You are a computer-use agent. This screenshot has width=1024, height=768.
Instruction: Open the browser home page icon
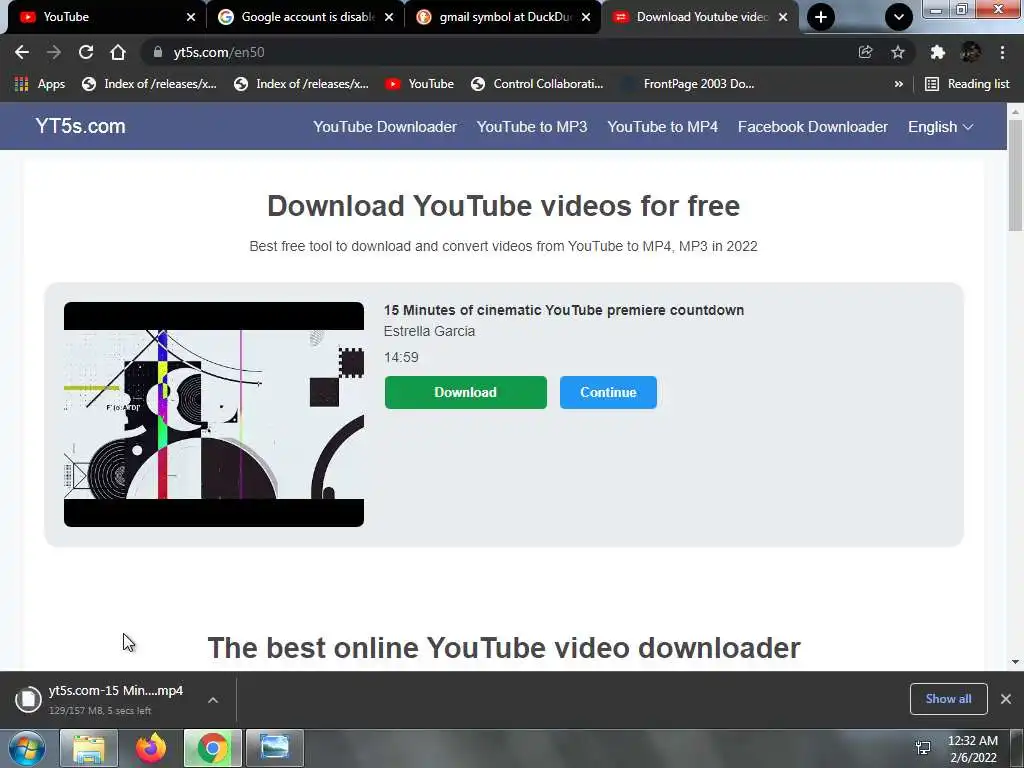pos(118,52)
